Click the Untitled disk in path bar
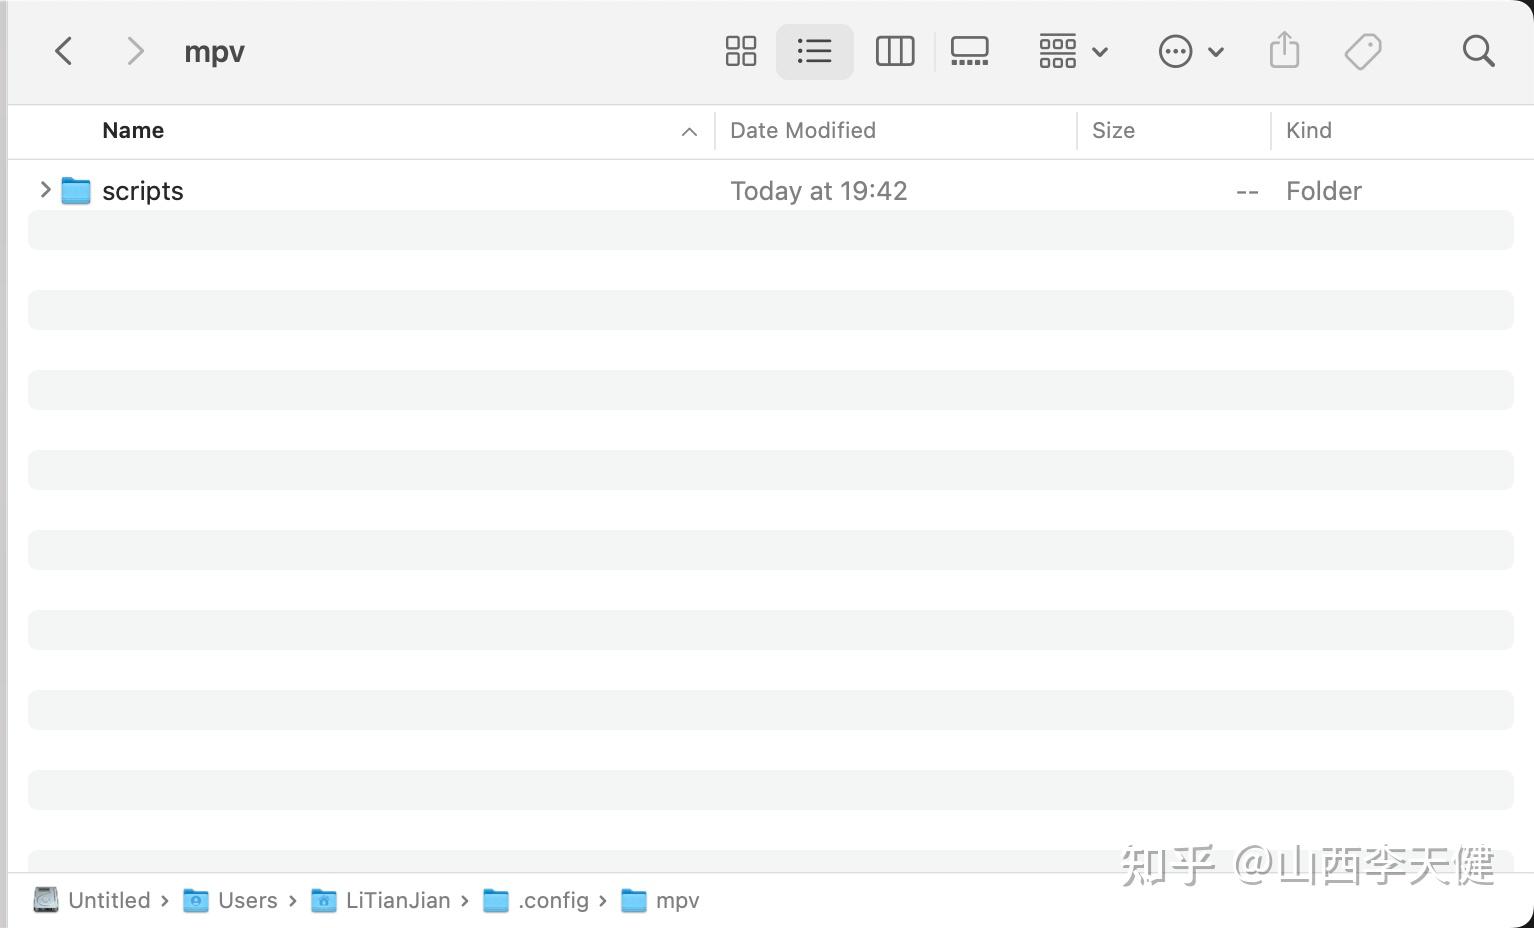 [108, 900]
